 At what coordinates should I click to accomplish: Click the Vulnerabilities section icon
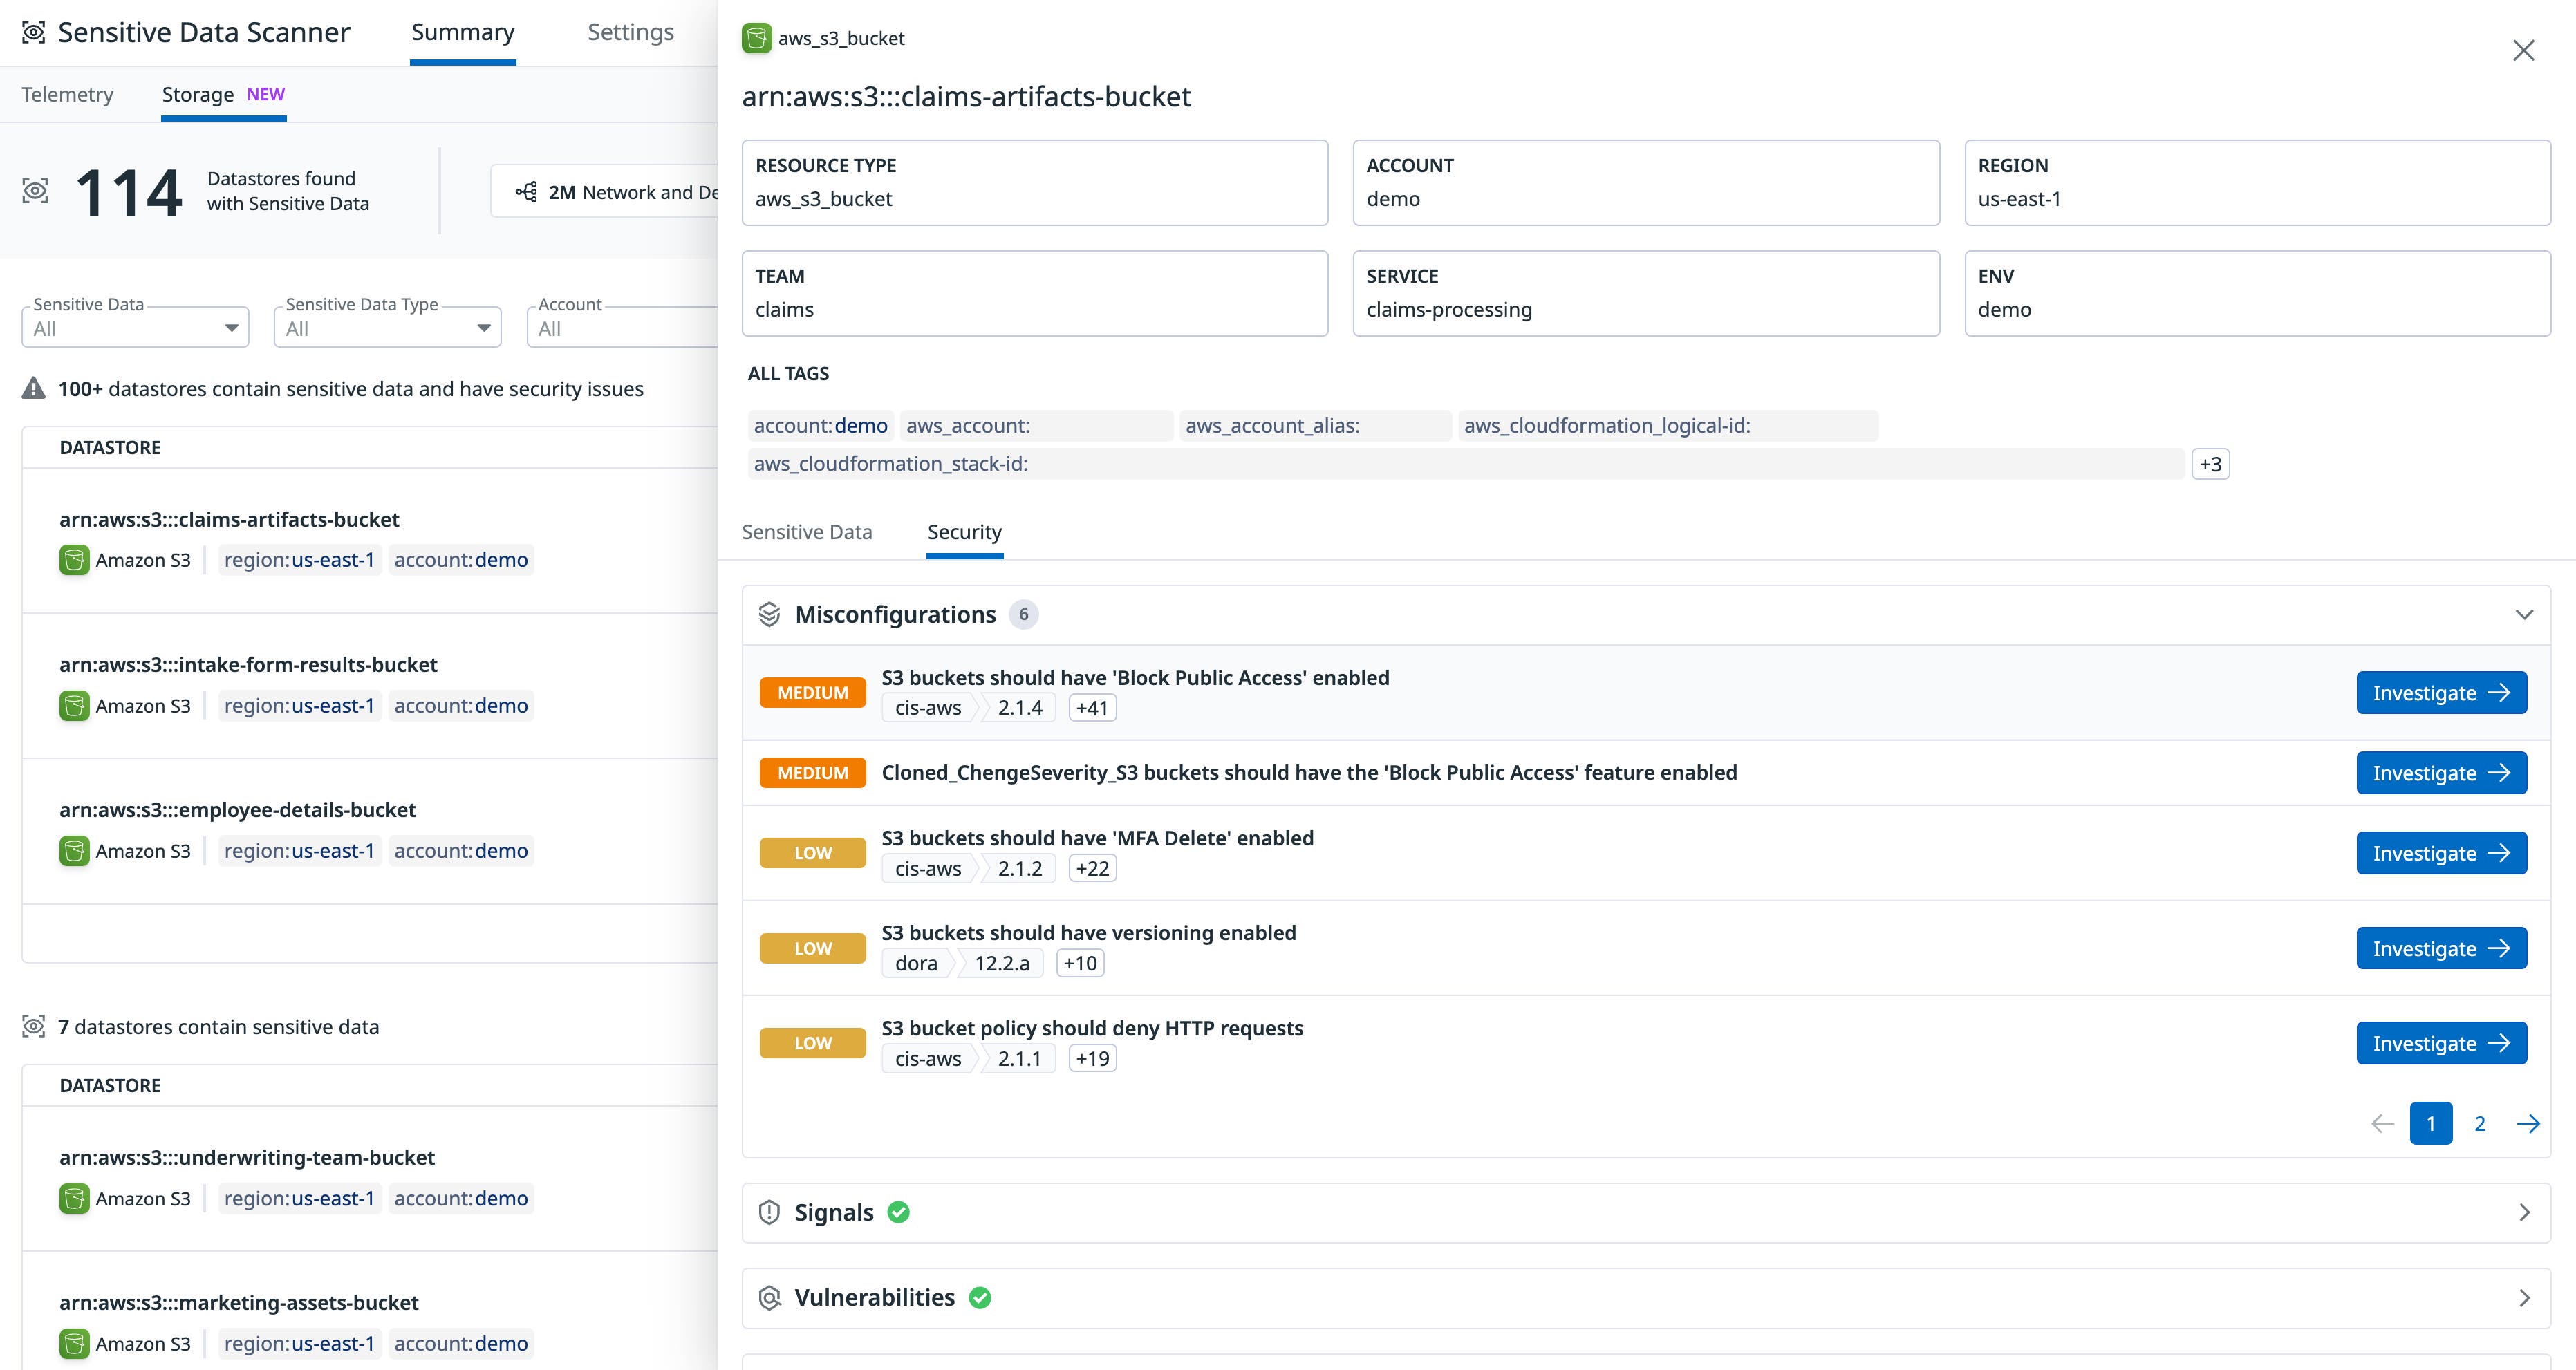pyautogui.click(x=769, y=1297)
